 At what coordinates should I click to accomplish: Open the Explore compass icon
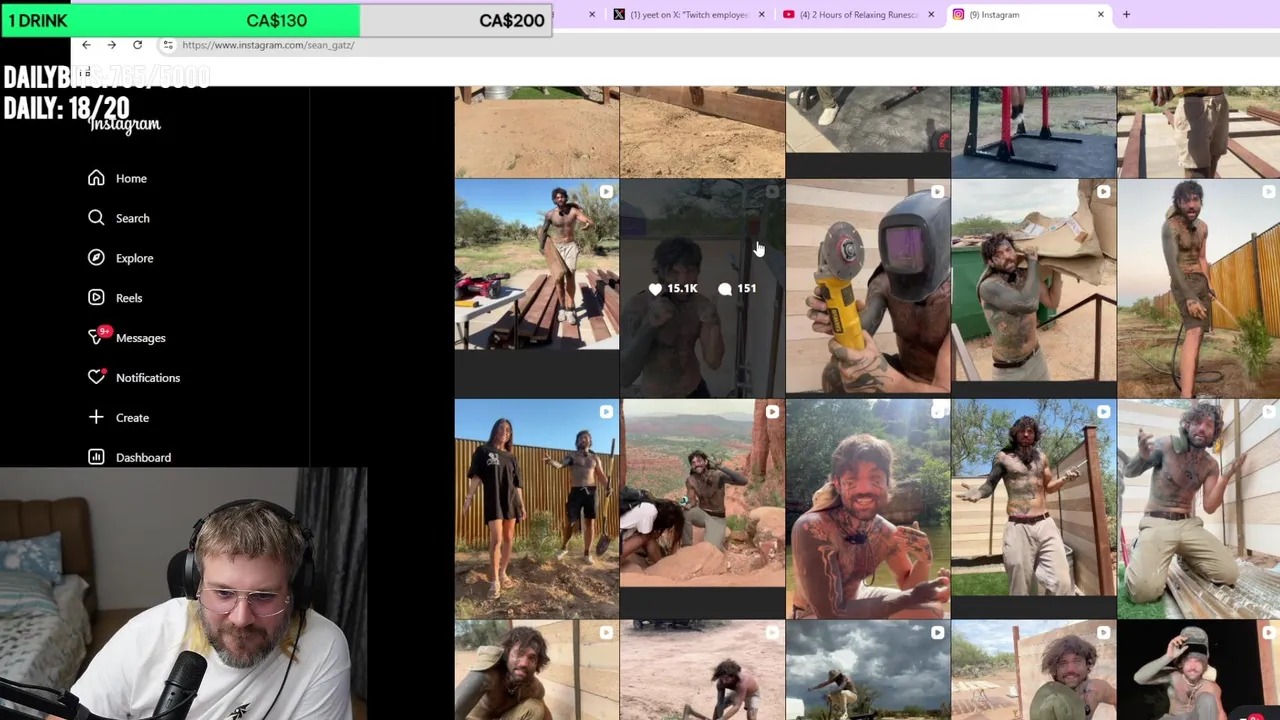click(x=96, y=258)
